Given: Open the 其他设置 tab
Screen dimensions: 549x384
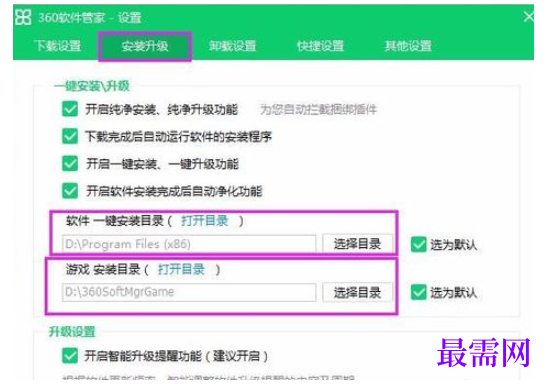Looking at the screenshot, I should pos(408,46).
